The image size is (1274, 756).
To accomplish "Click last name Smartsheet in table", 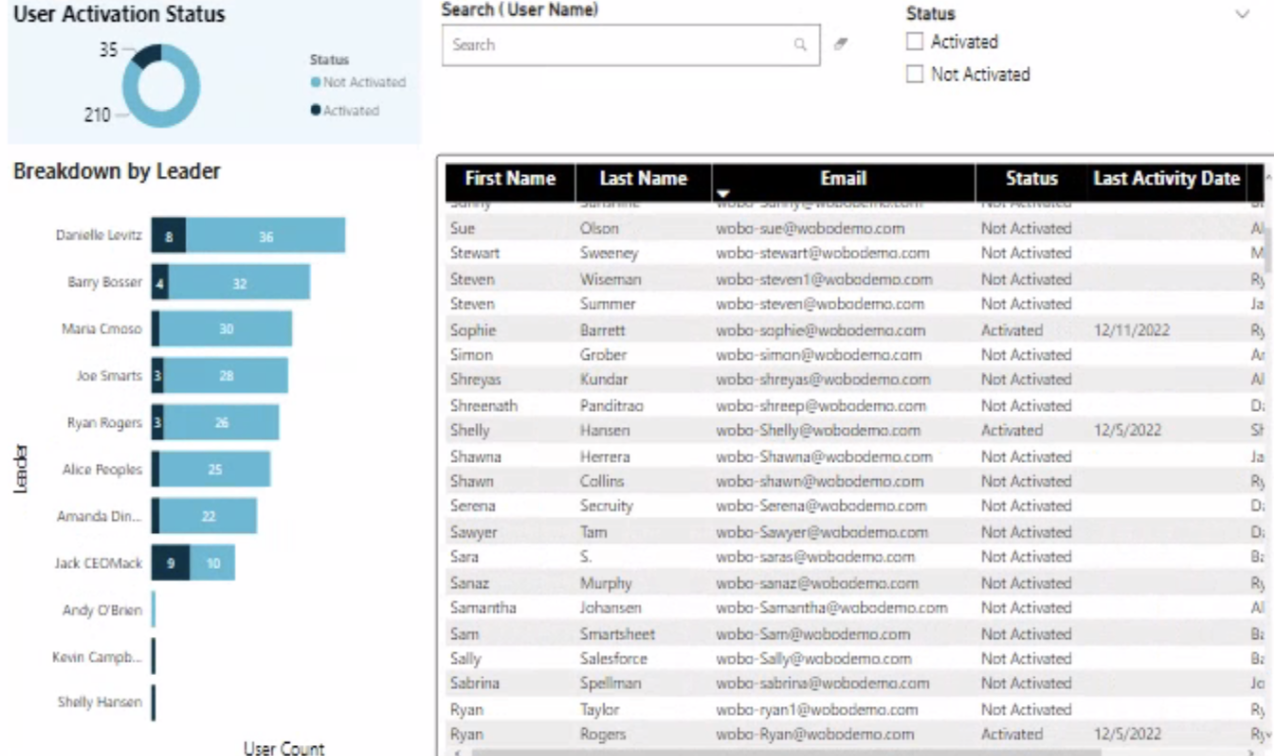I will pos(617,634).
